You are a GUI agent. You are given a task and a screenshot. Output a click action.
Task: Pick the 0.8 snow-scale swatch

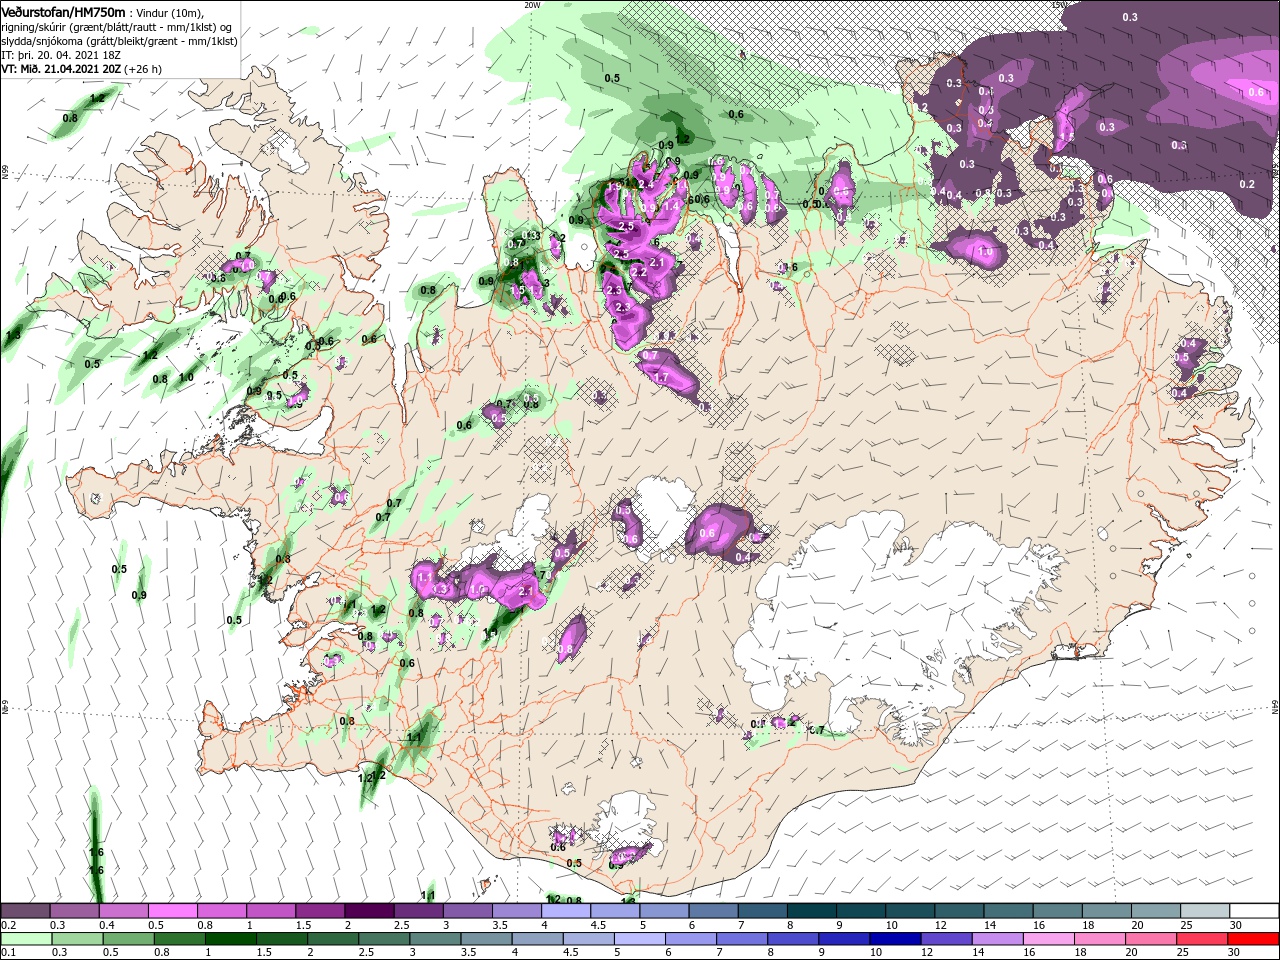221,911
